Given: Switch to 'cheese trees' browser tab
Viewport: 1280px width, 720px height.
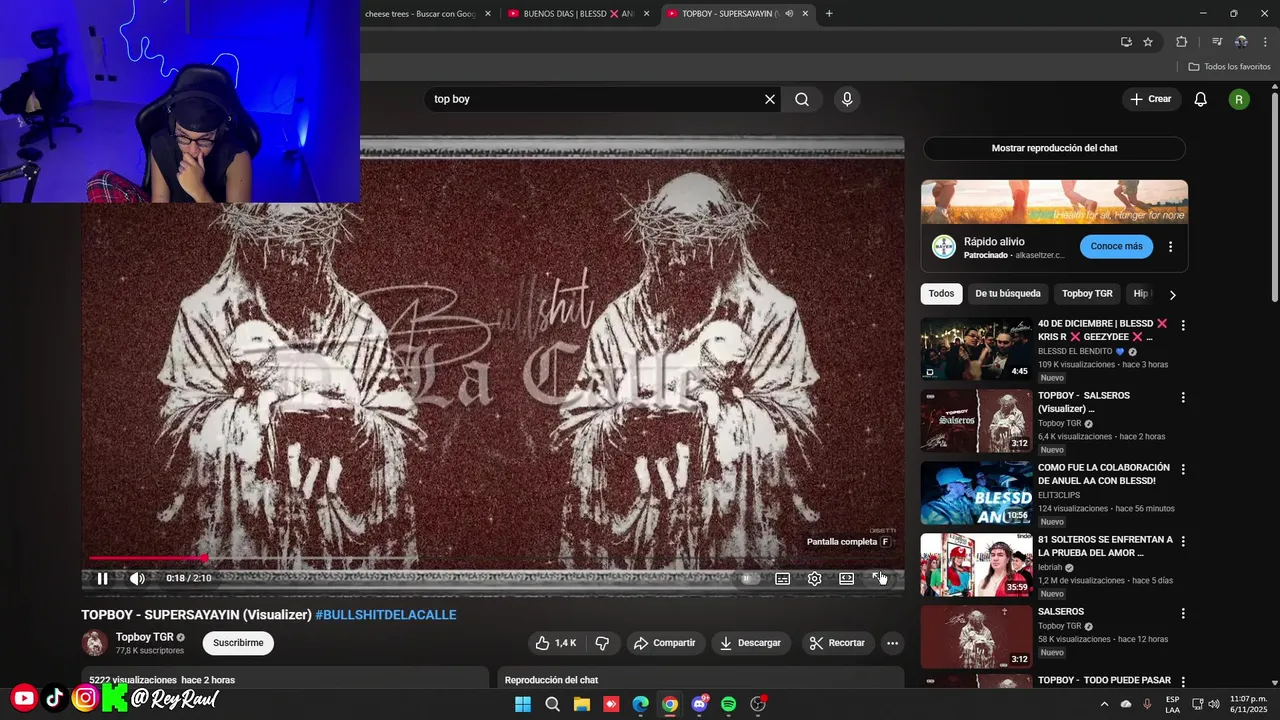Looking at the screenshot, I should coord(420,14).
